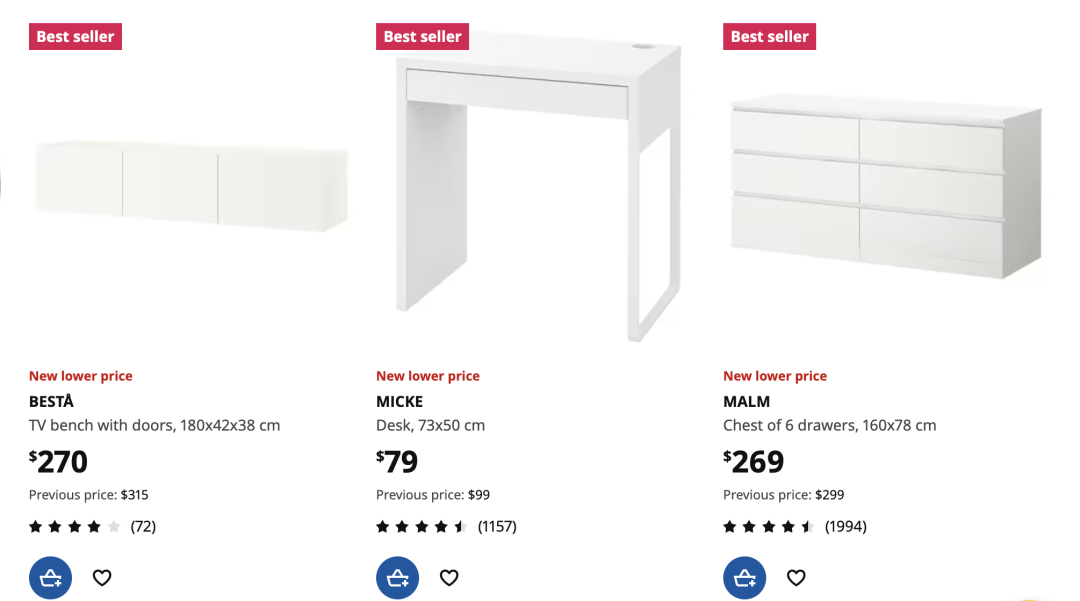
Task: Add MALM chest to shopping bag
Action: [745, 578]
